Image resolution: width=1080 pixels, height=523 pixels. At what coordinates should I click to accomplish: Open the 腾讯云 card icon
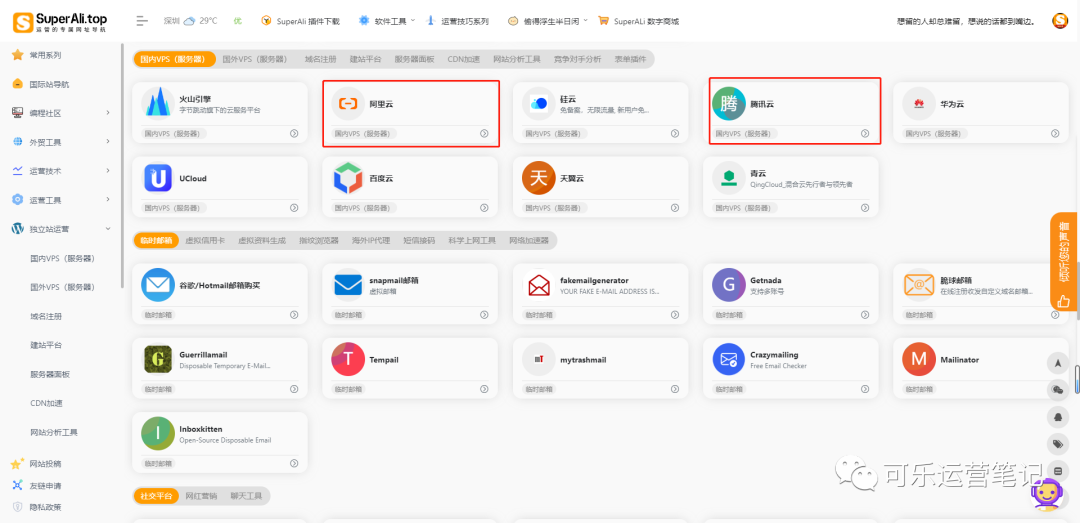729,103
